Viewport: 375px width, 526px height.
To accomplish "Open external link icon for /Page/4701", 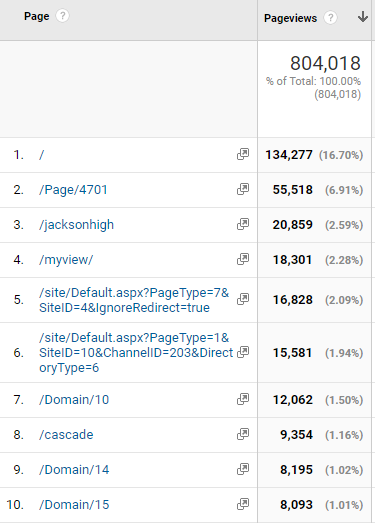I will pyautogui.click(x=243, y=189).
